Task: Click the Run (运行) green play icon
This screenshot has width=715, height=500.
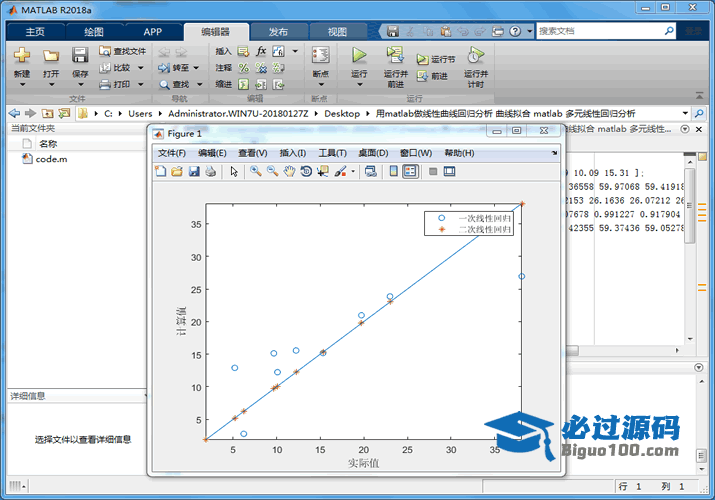Action: pyautogui.click(x=359, y=56)
